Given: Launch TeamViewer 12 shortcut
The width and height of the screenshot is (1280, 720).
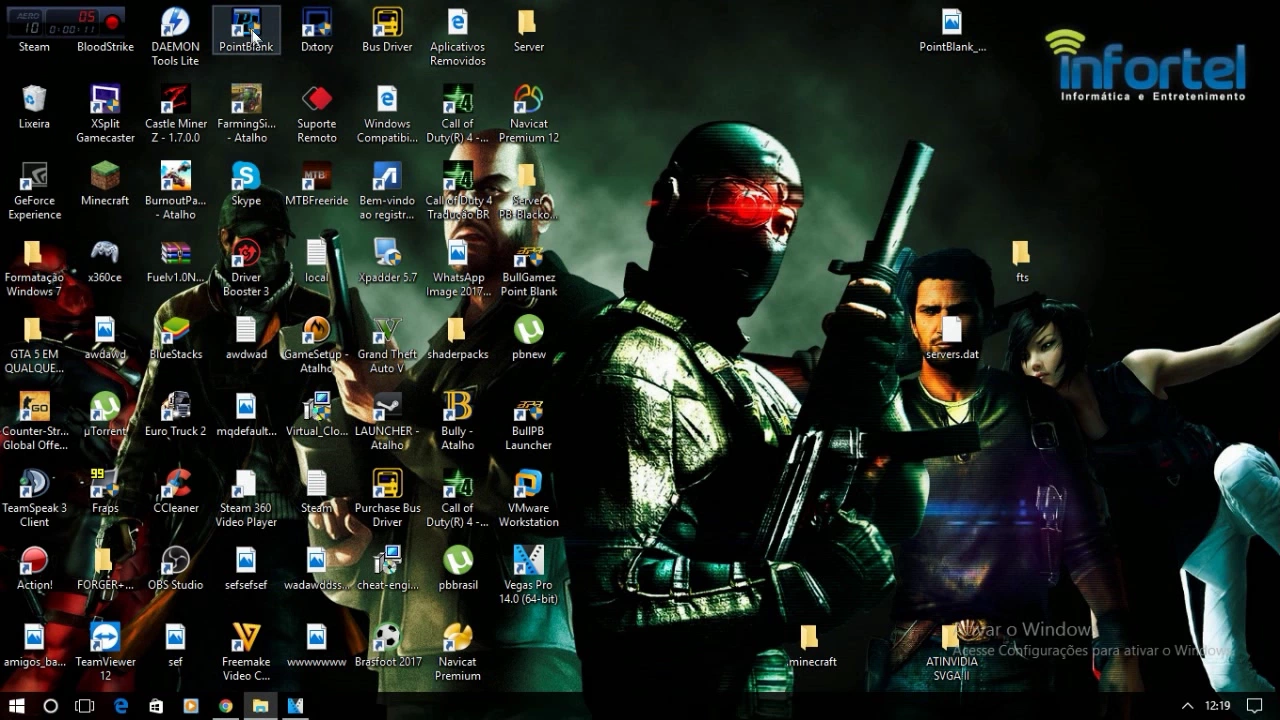Looking at the screenshot, I should pos(105,653).
